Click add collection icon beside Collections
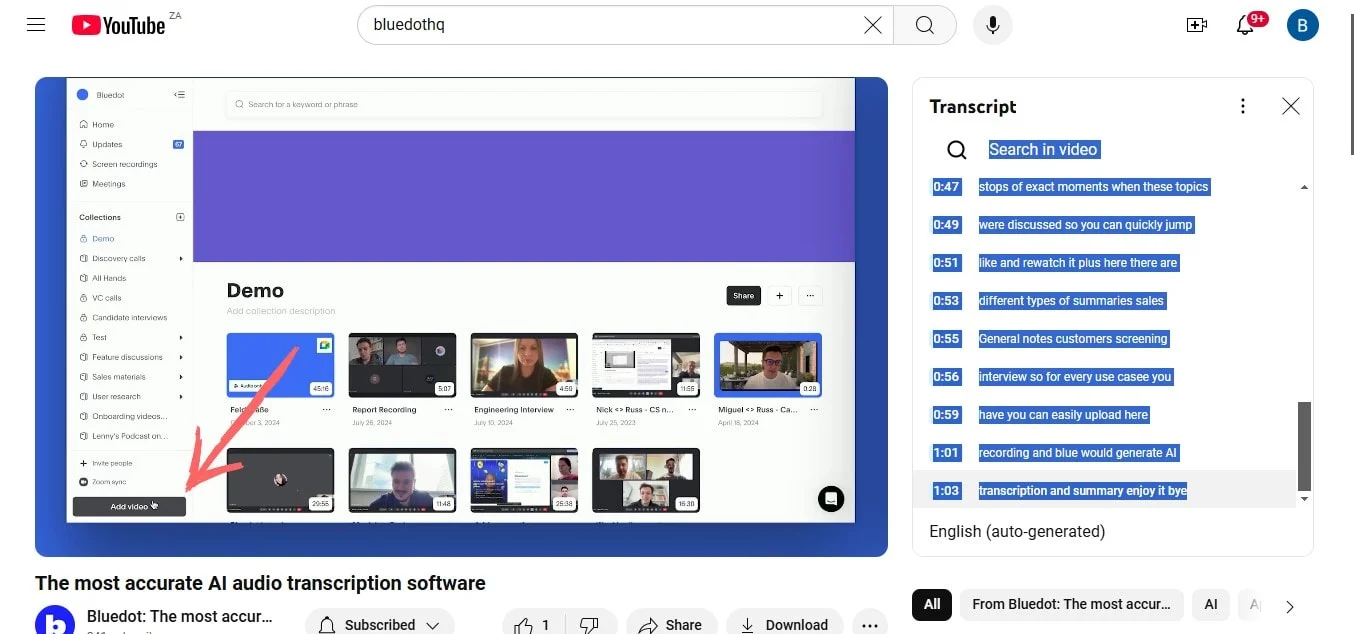Viewport: 1354px width, 634px height. pyautogui.click(x=180, y=217)
